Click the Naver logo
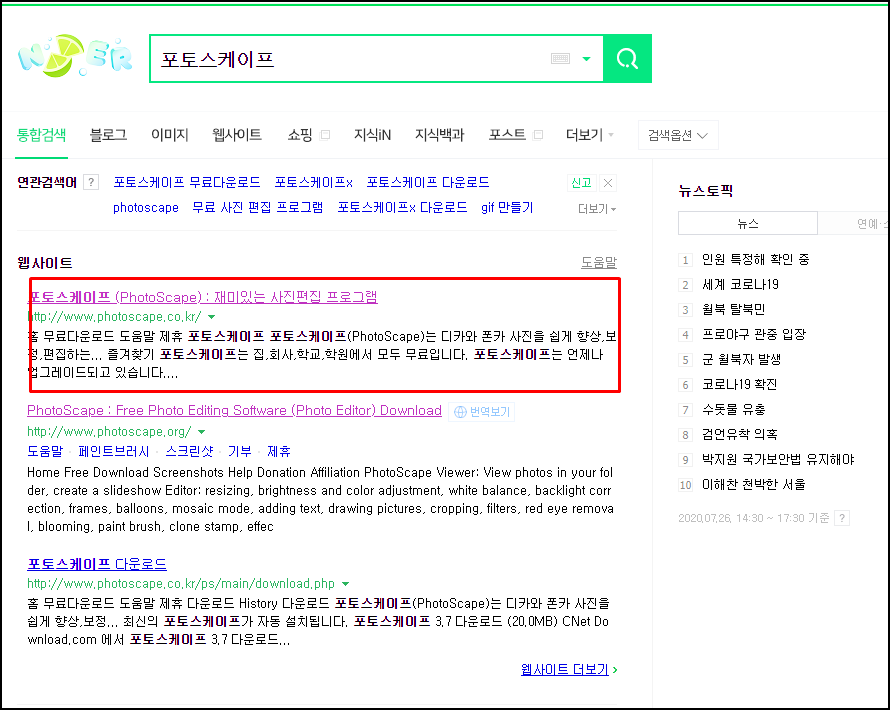This screenshot has height=710, width=890. (75, 56)
